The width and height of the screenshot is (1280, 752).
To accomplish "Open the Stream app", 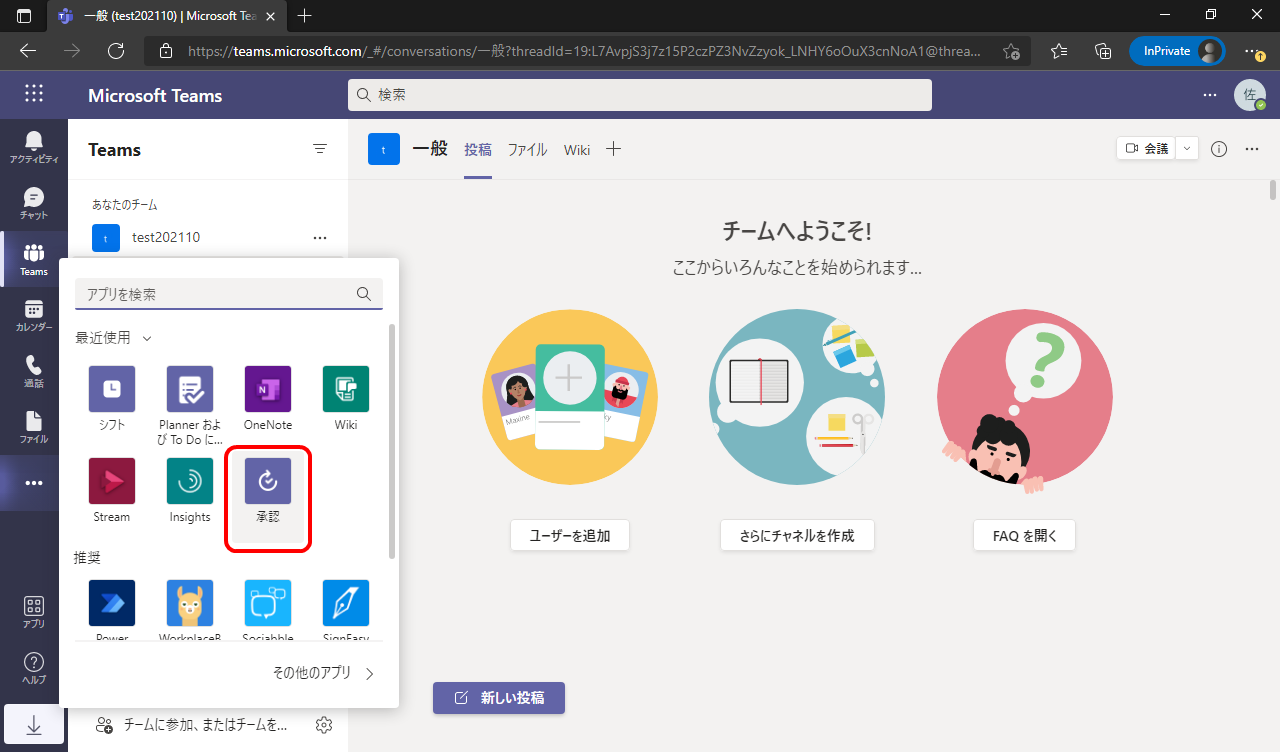I will coord(112,490).
